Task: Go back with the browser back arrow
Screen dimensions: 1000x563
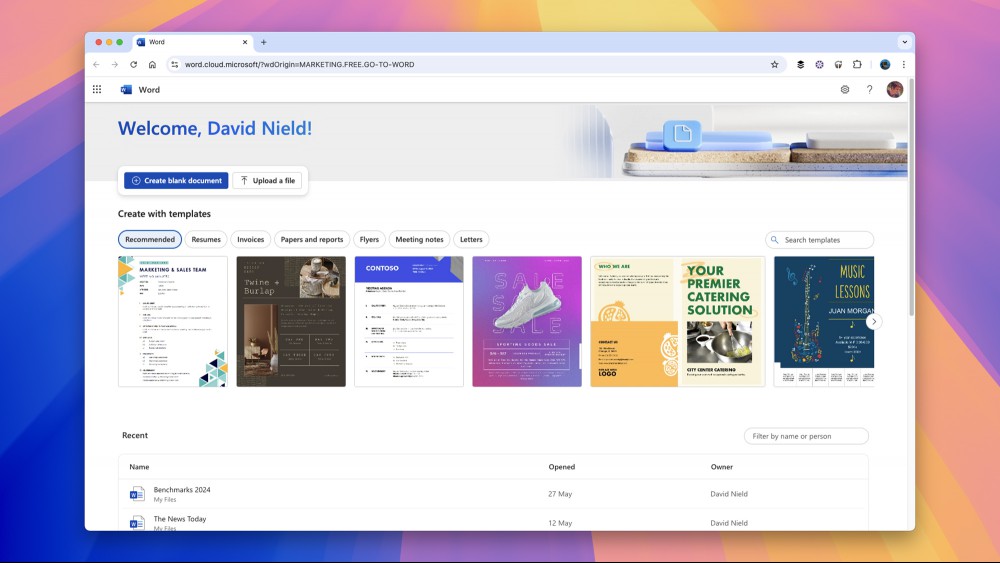Action: pyautogui.click(x=96, y=64)
